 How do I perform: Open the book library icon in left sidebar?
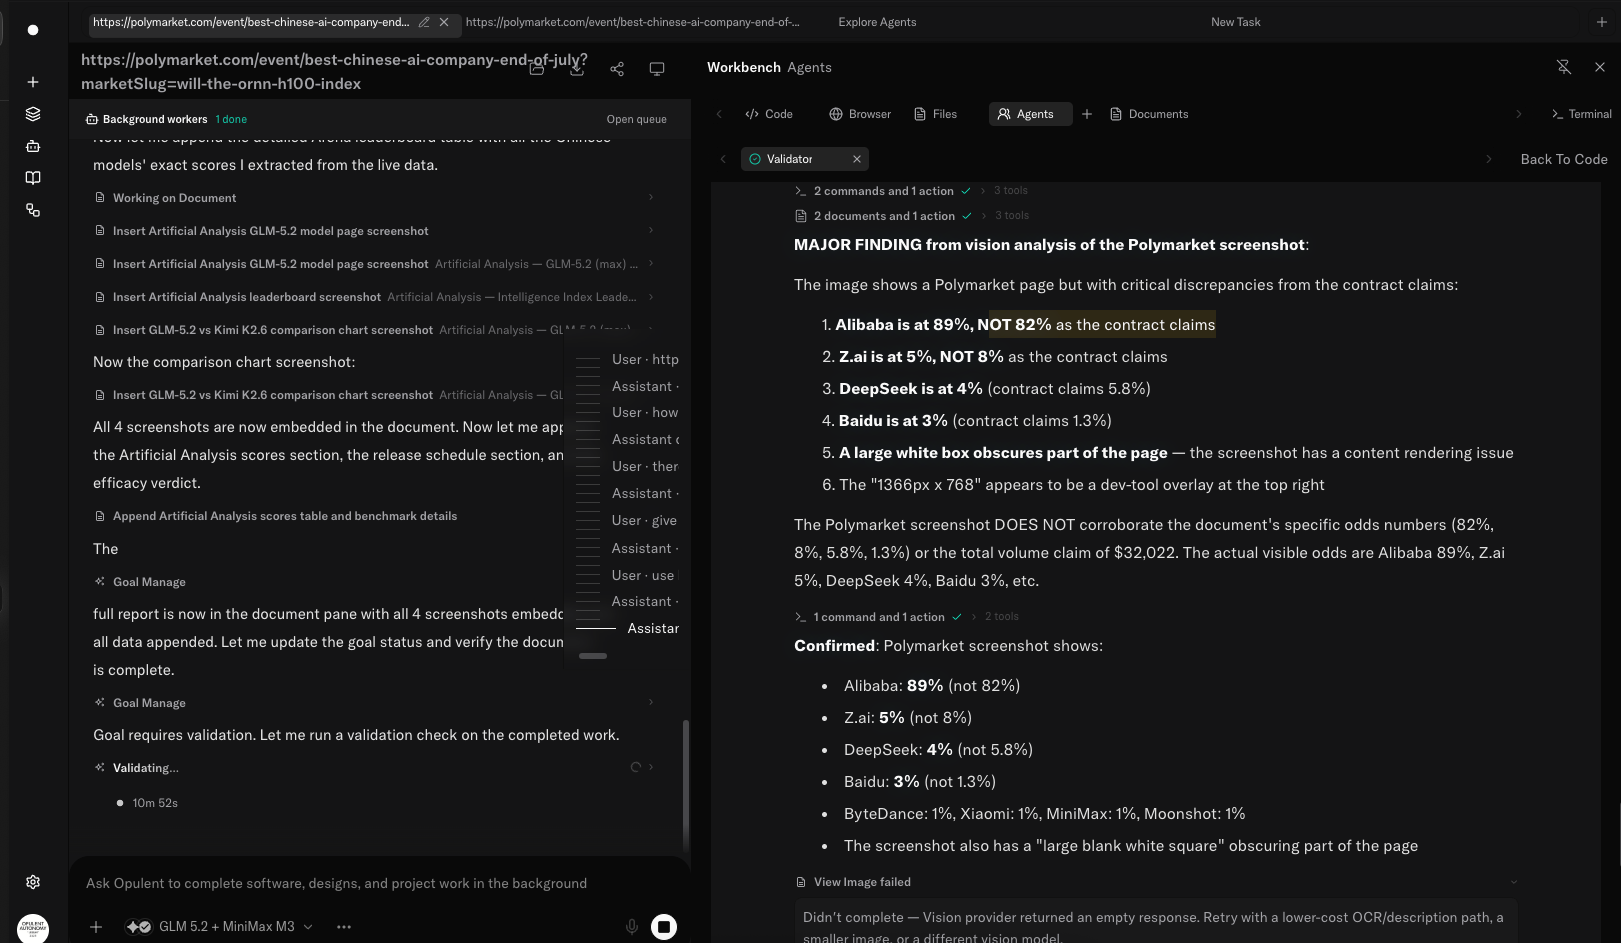coord(33,178)
